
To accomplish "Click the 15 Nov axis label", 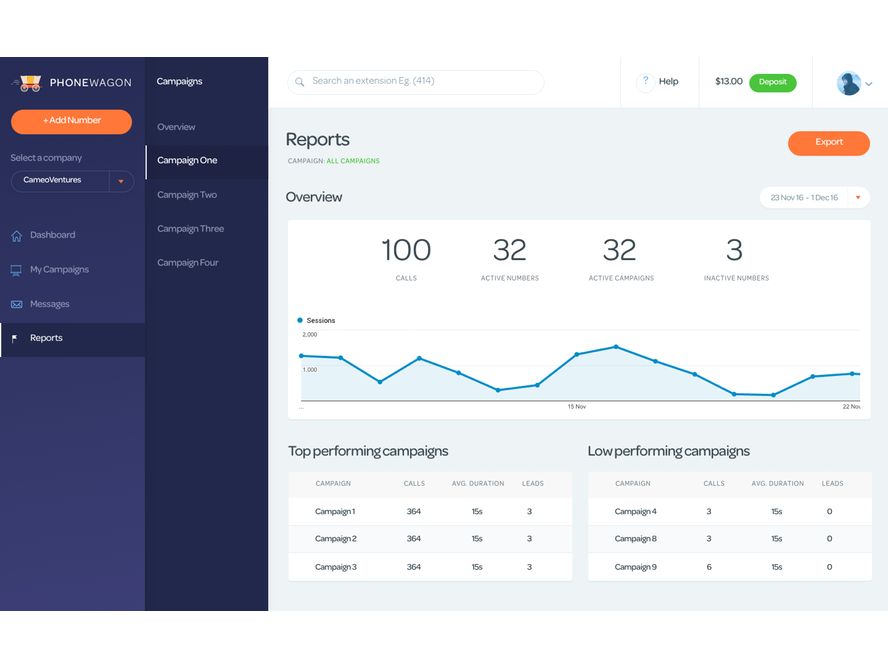I will [x=577, y=407].
